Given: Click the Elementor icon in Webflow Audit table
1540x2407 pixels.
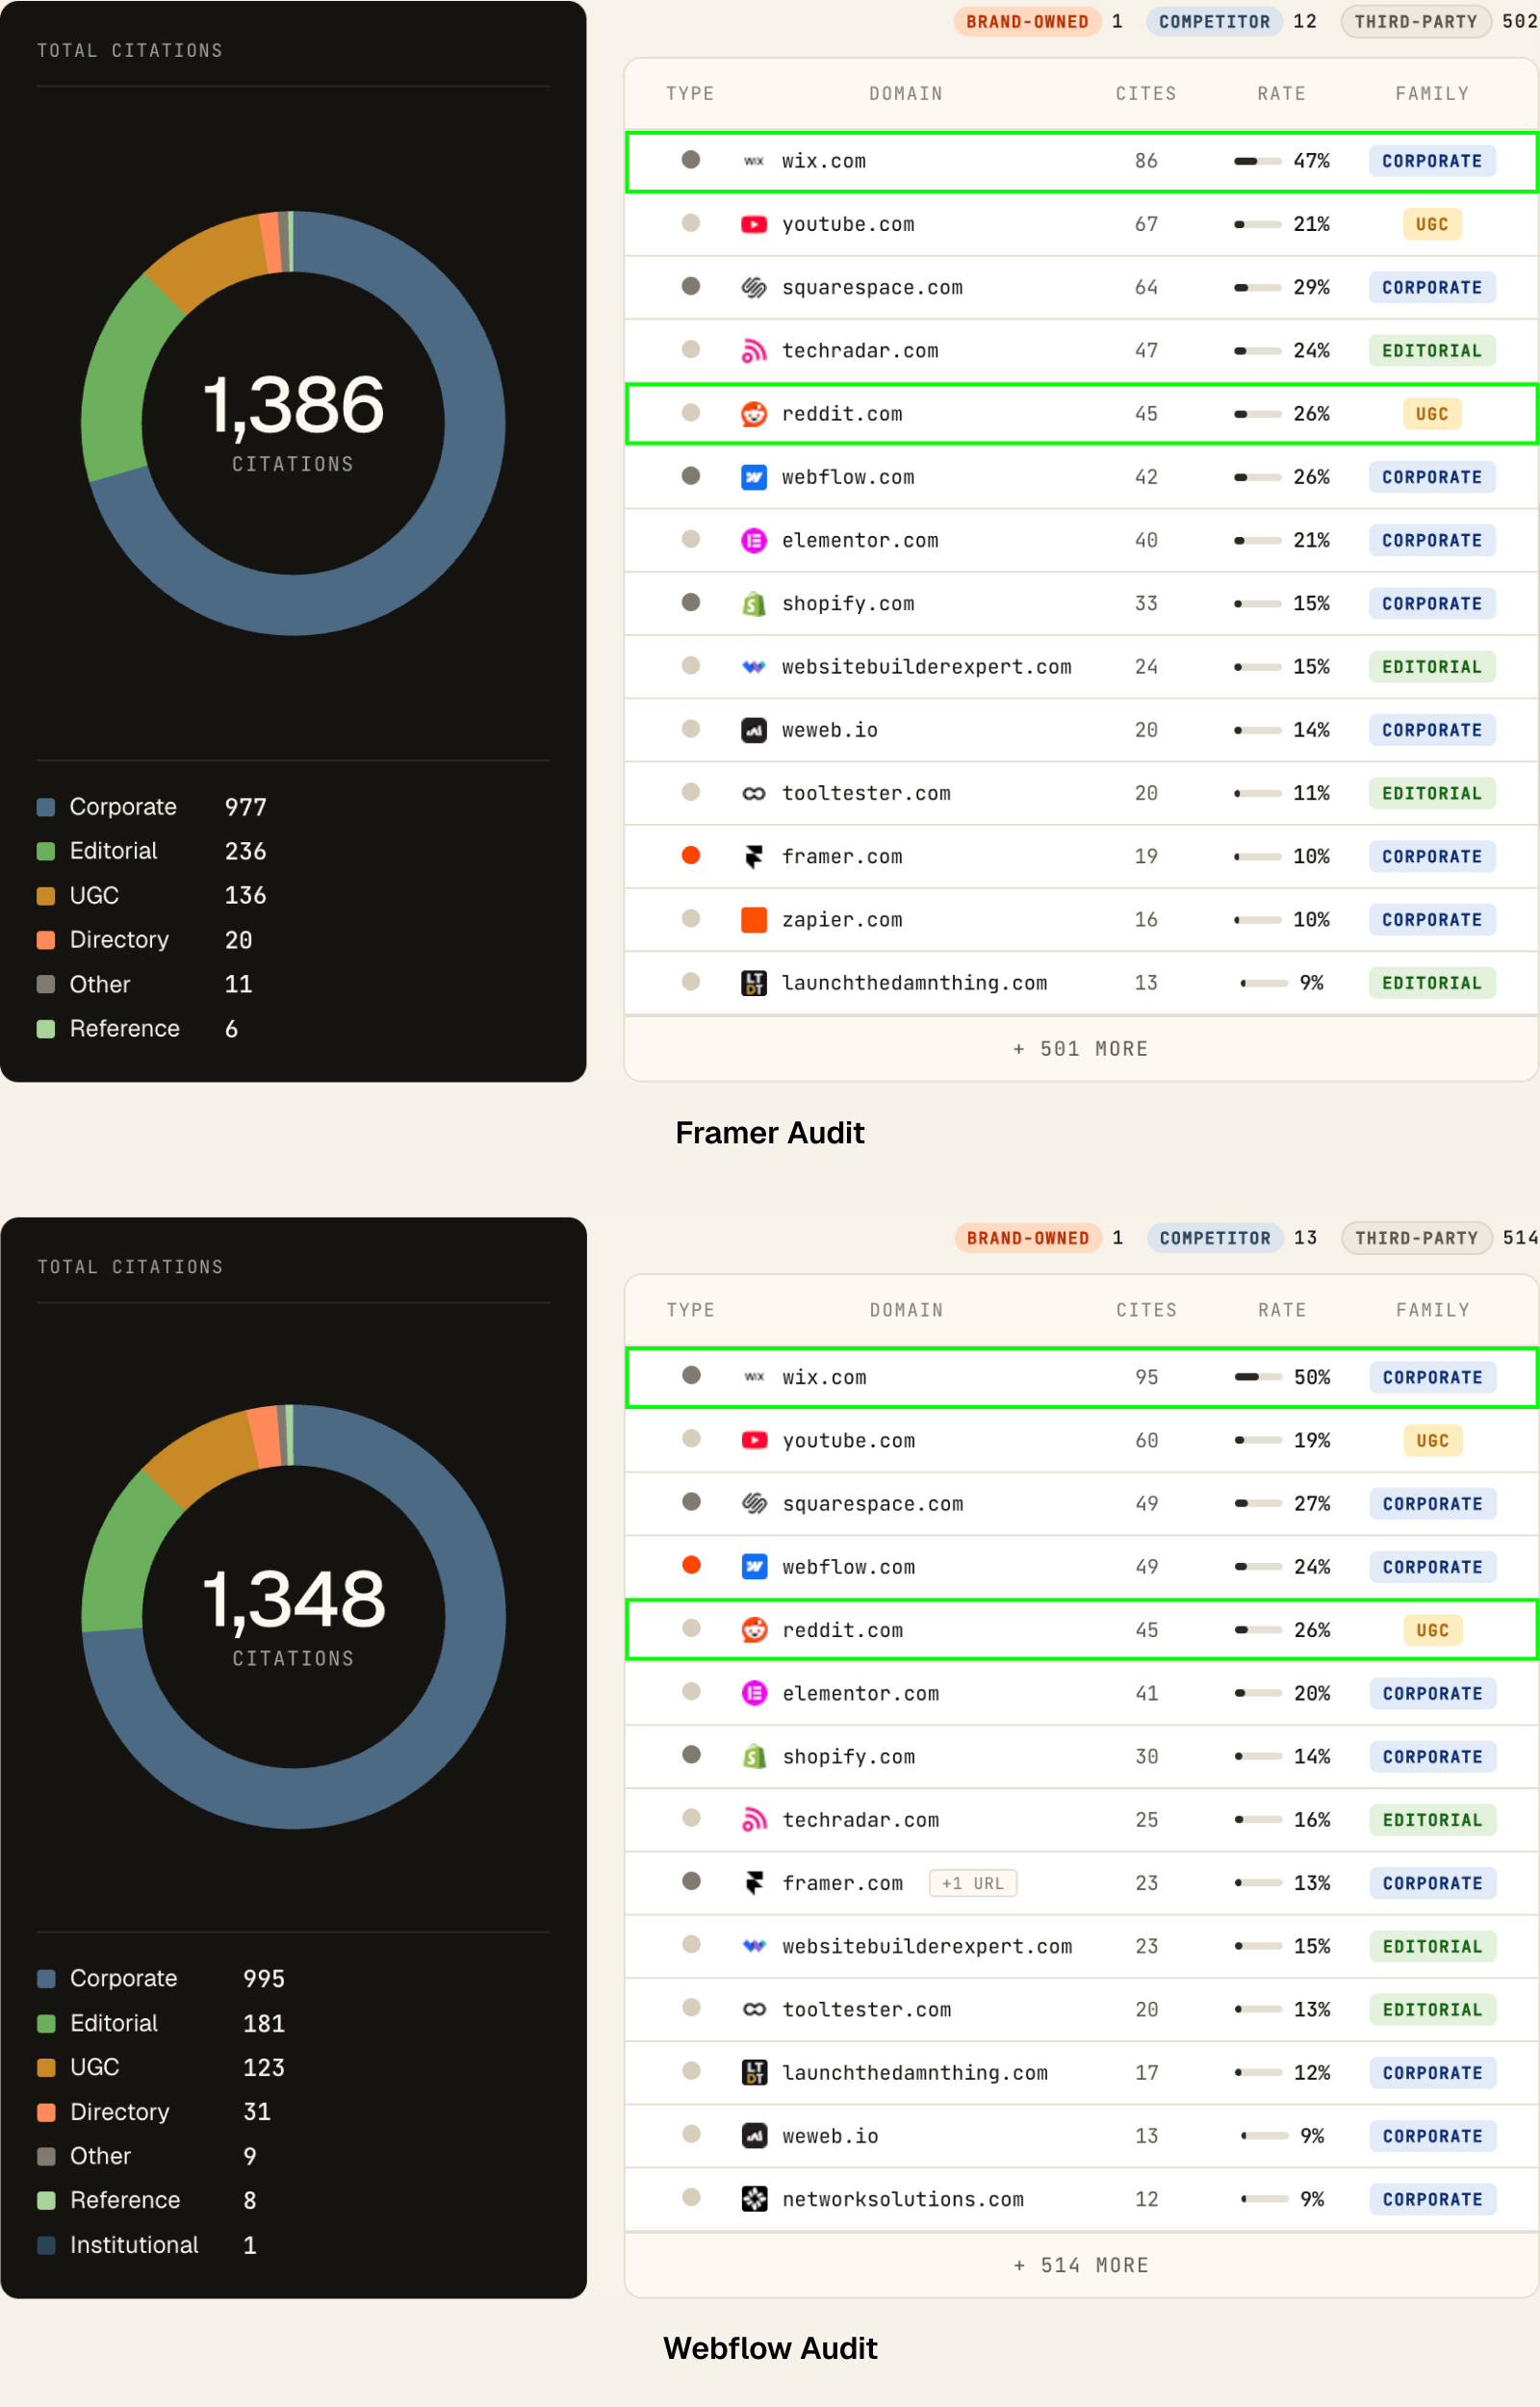Looking at the screenshot, I should 755,1693.
